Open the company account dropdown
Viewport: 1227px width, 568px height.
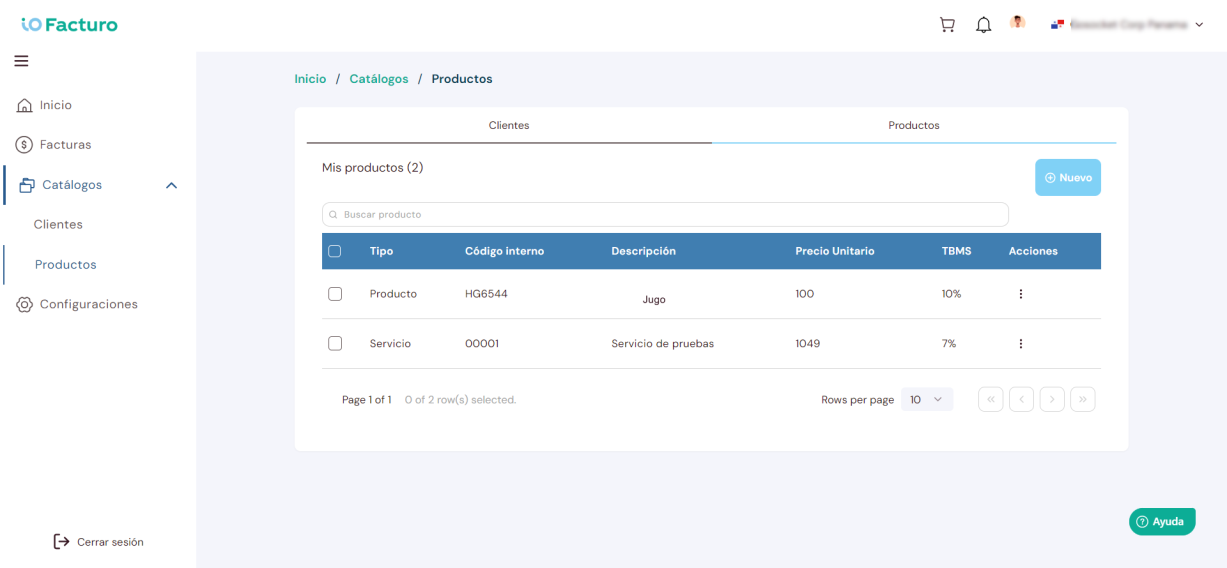click(x=1127, y=24)
